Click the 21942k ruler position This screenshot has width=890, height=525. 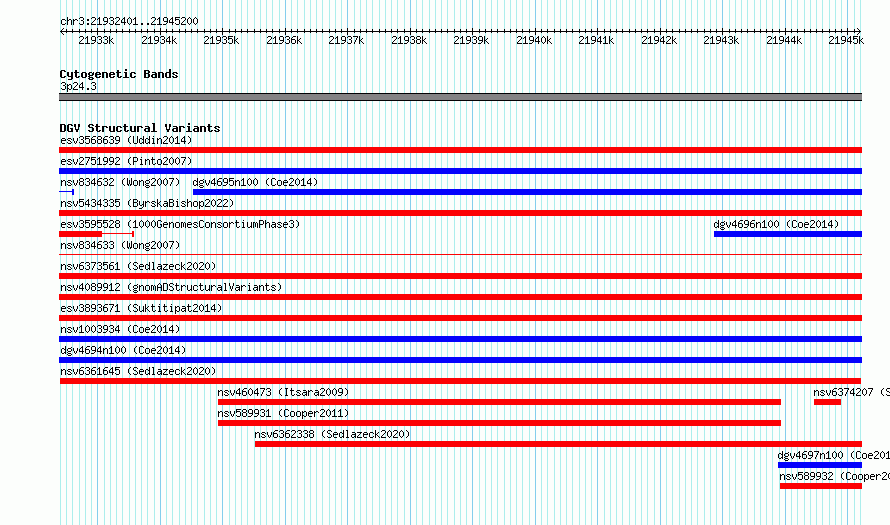659,40
